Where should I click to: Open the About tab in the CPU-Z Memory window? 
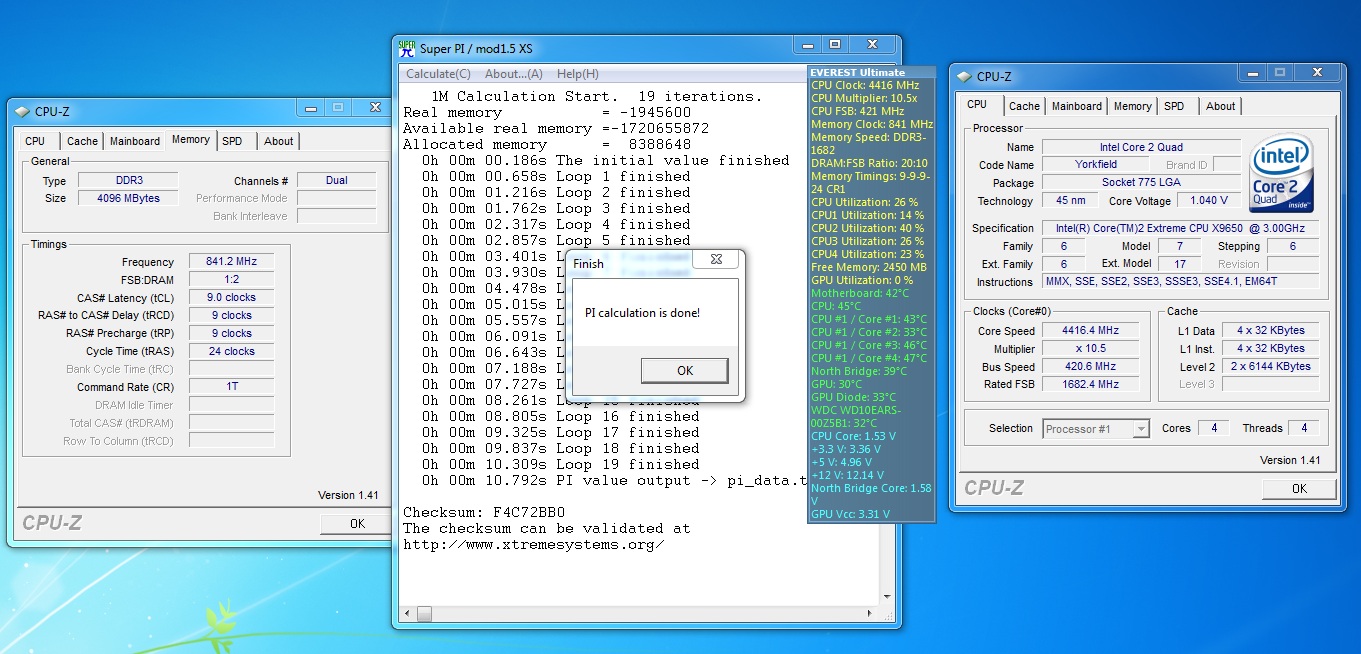point(279,141)
